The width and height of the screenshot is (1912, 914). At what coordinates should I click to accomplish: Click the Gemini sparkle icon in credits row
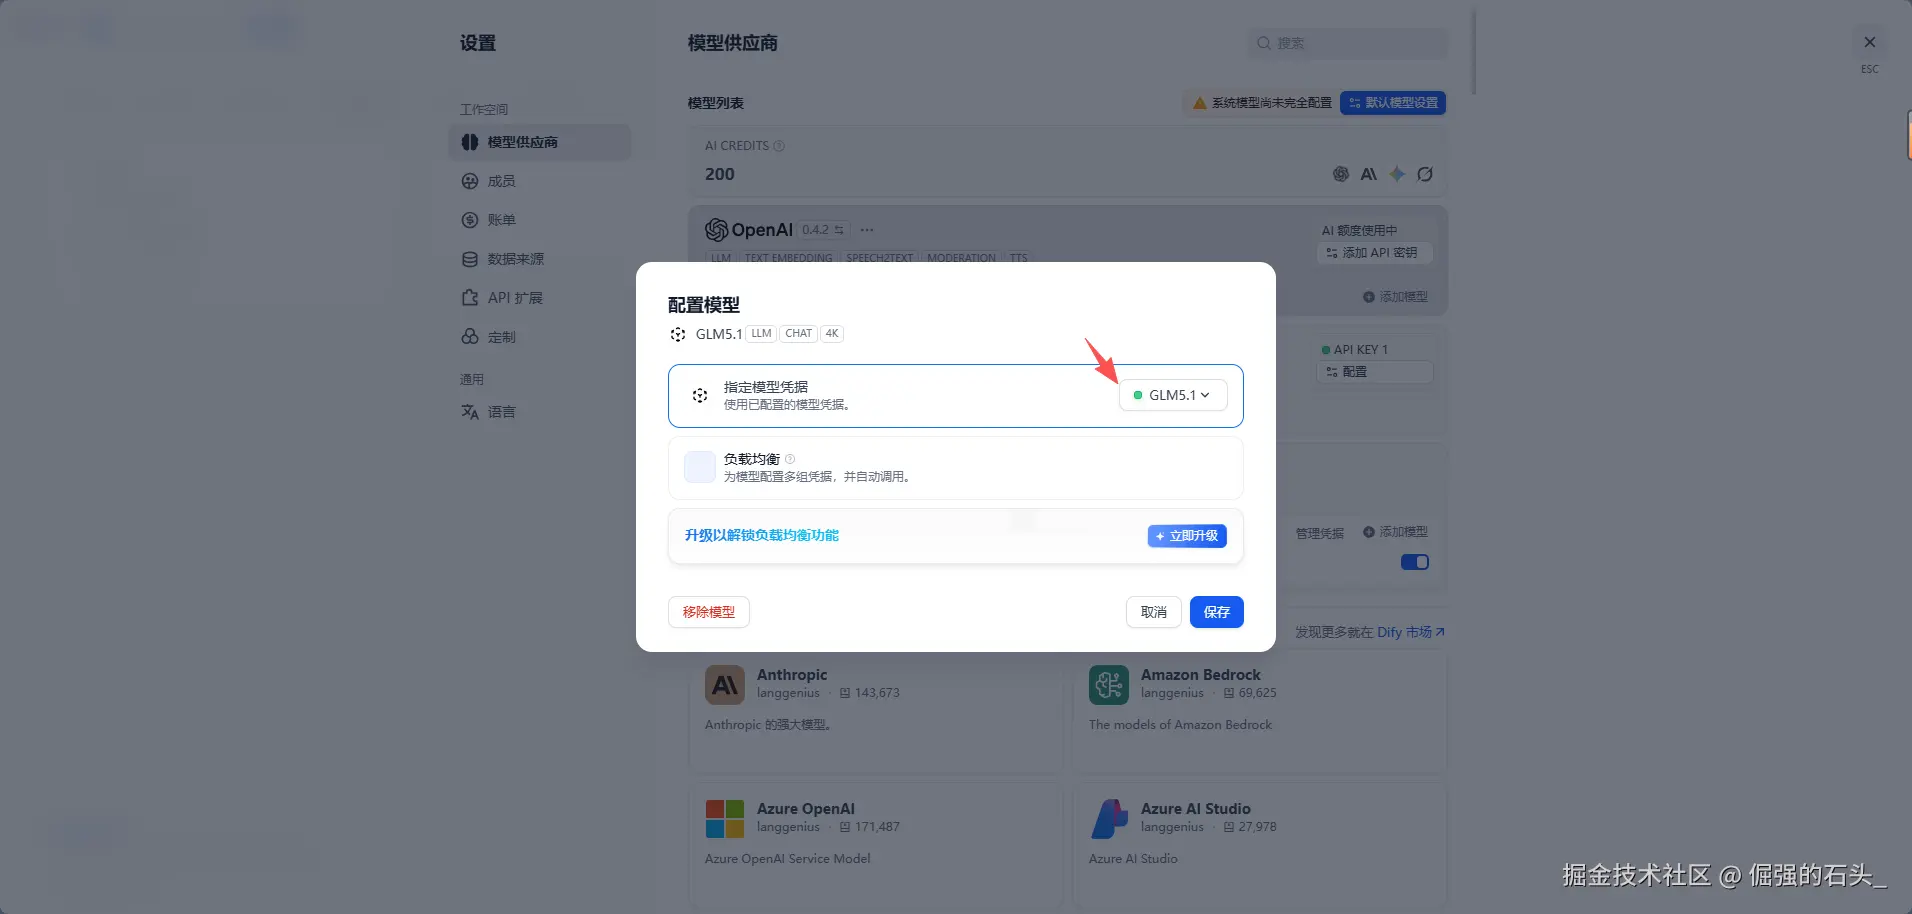coord(1397,174)
